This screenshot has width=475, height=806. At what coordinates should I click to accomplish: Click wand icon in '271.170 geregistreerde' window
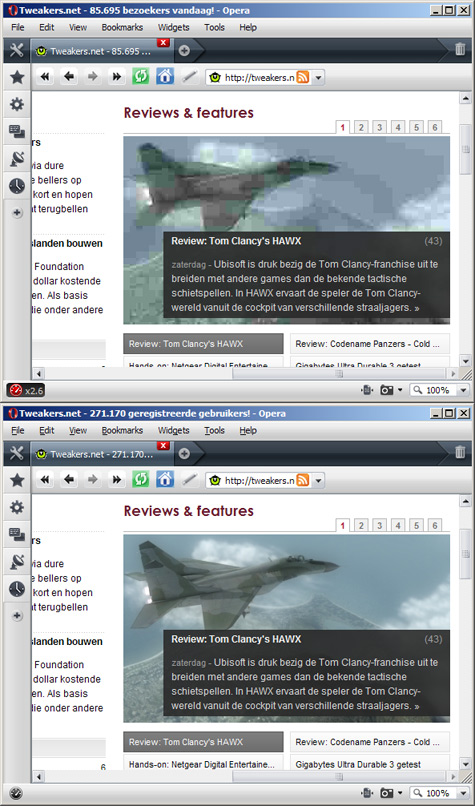[189, 480]
